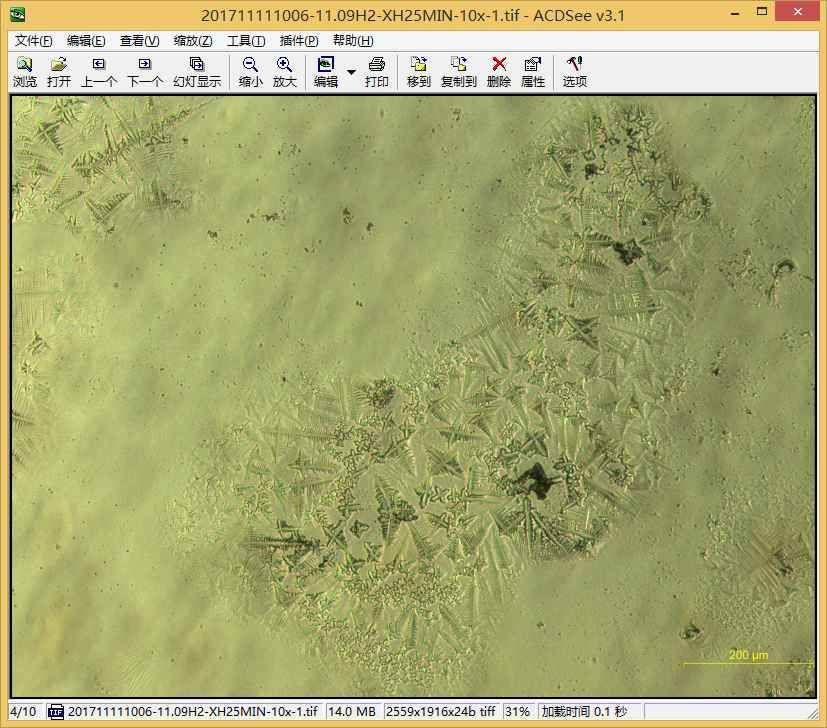Minimize the ACDSee window

point(735,13)
